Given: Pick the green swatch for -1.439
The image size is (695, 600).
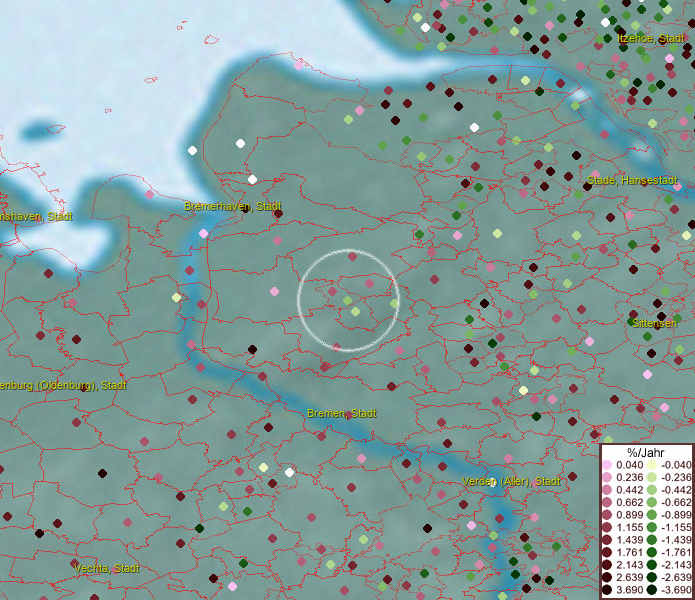Looking at the screenshot, I should coord(652,540).
